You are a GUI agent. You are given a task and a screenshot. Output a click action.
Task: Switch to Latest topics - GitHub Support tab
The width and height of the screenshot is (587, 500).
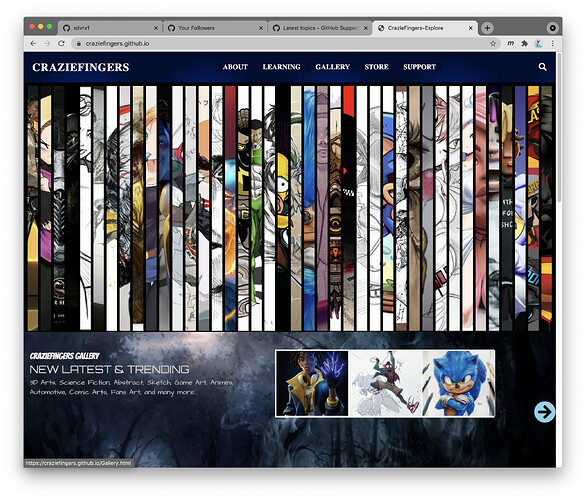[320, 28]
